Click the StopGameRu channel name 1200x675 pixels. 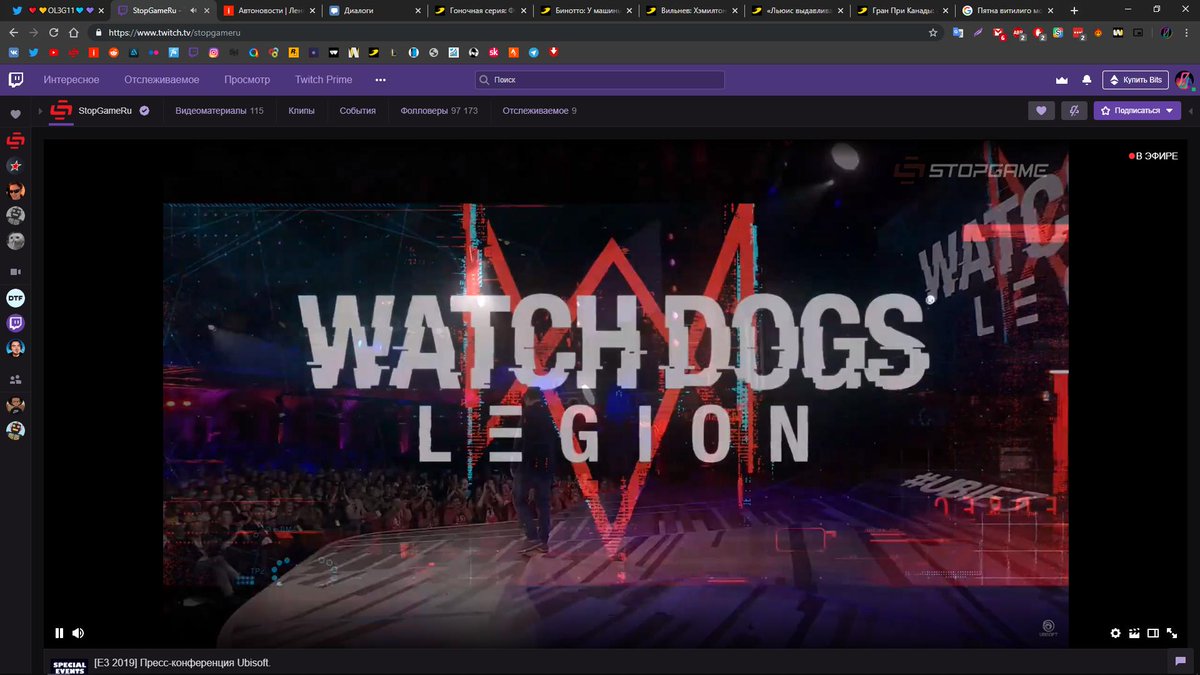pos(106,110)
